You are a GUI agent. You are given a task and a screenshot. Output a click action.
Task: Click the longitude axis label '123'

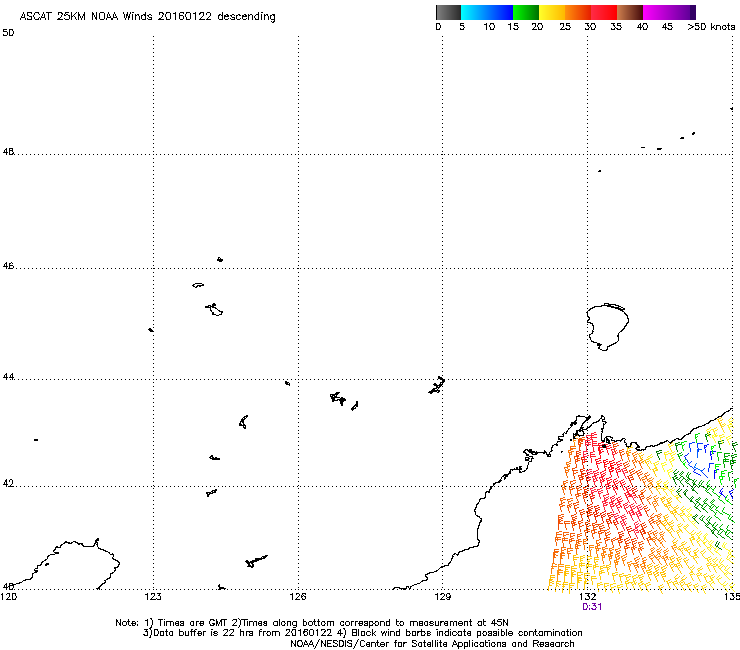[153, 597]
